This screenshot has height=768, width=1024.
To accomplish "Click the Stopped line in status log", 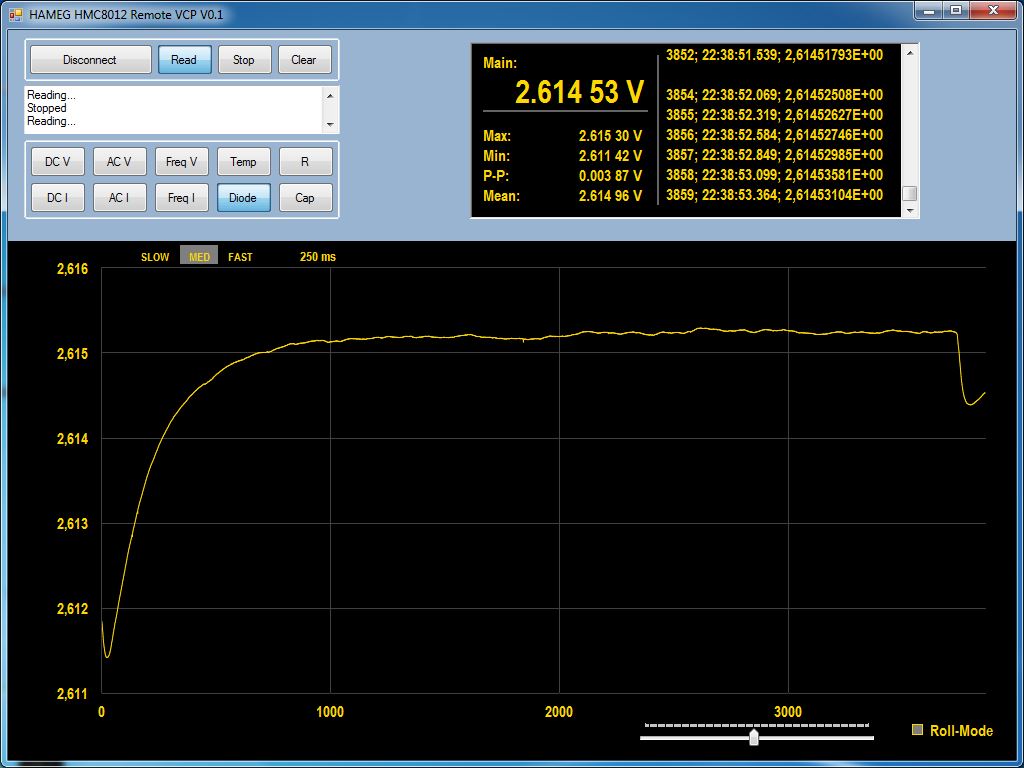I will [x=46, y=108].
